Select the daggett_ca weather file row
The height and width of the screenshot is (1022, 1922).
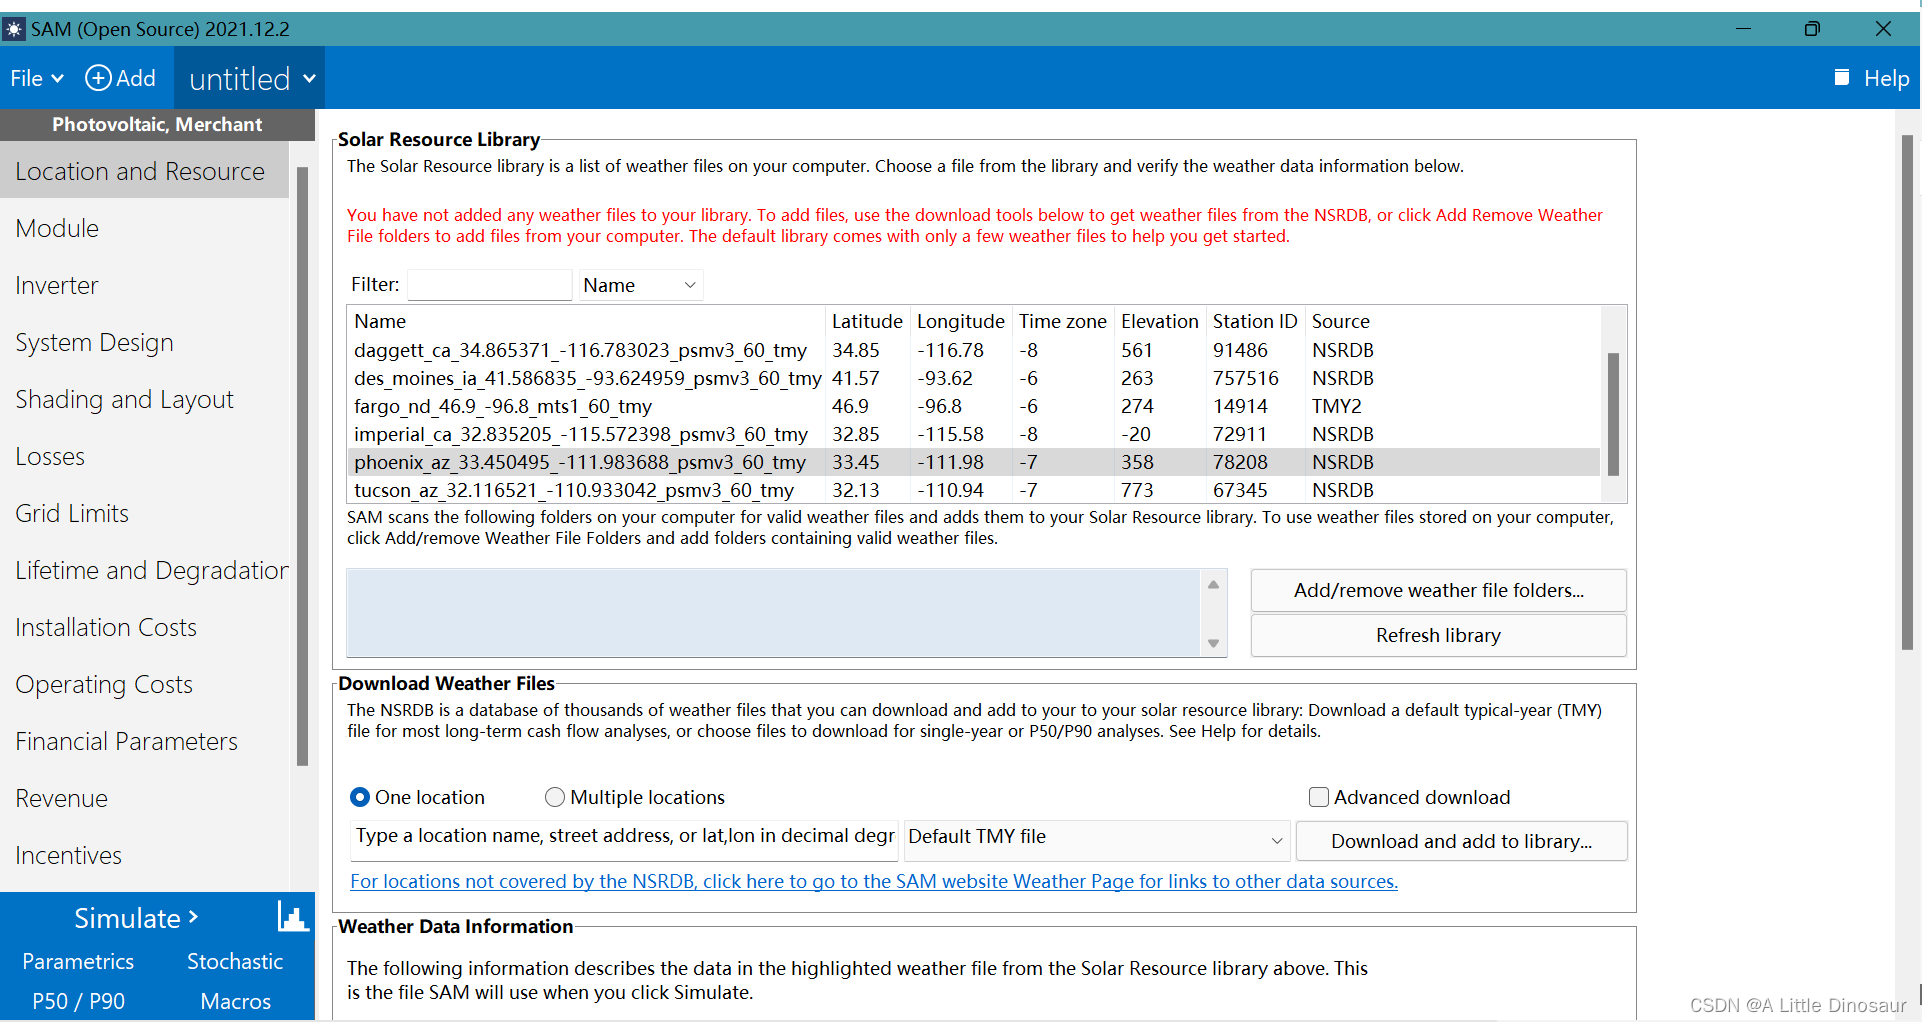point(974,350)
